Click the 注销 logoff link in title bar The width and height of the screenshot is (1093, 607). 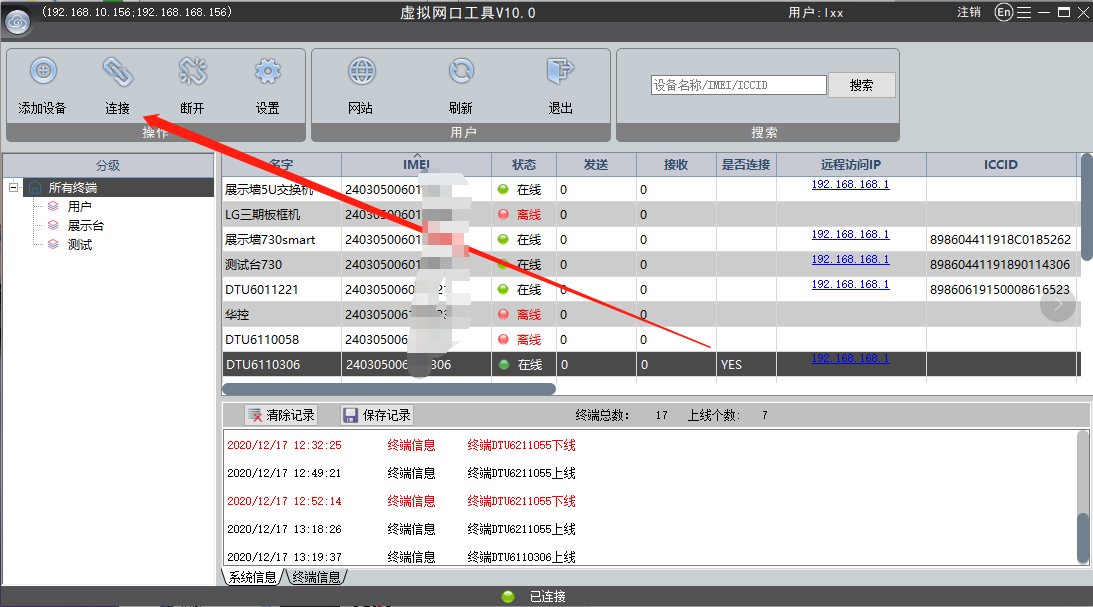coord(969,13)
